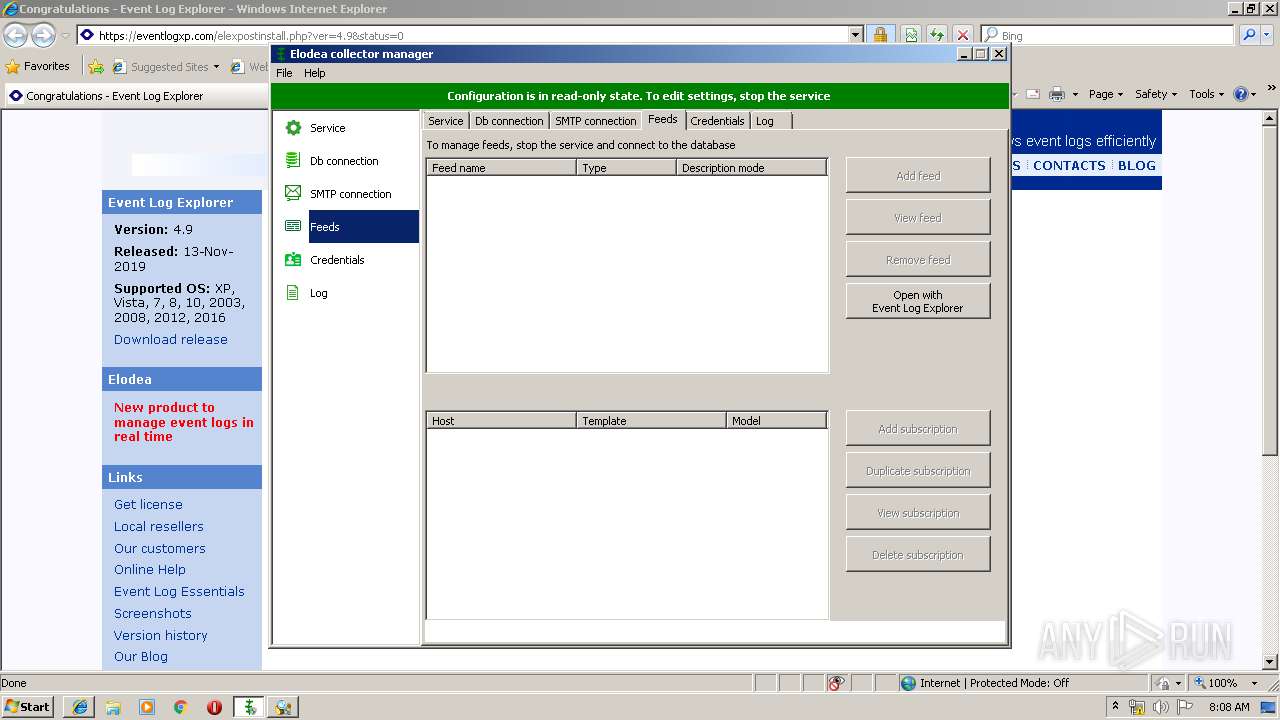Switch to the Service tab
Screen dimensions: 1280x720
[445, 121]
